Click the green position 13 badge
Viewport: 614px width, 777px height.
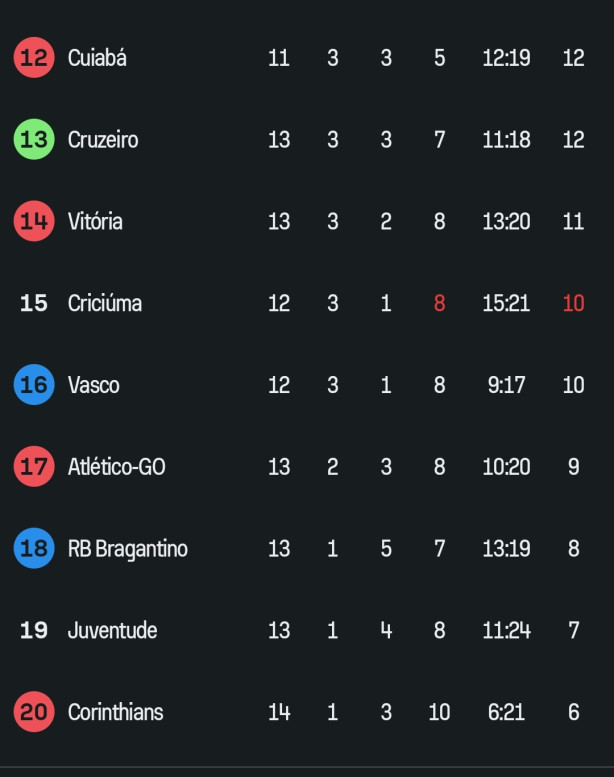click(34, 139)
